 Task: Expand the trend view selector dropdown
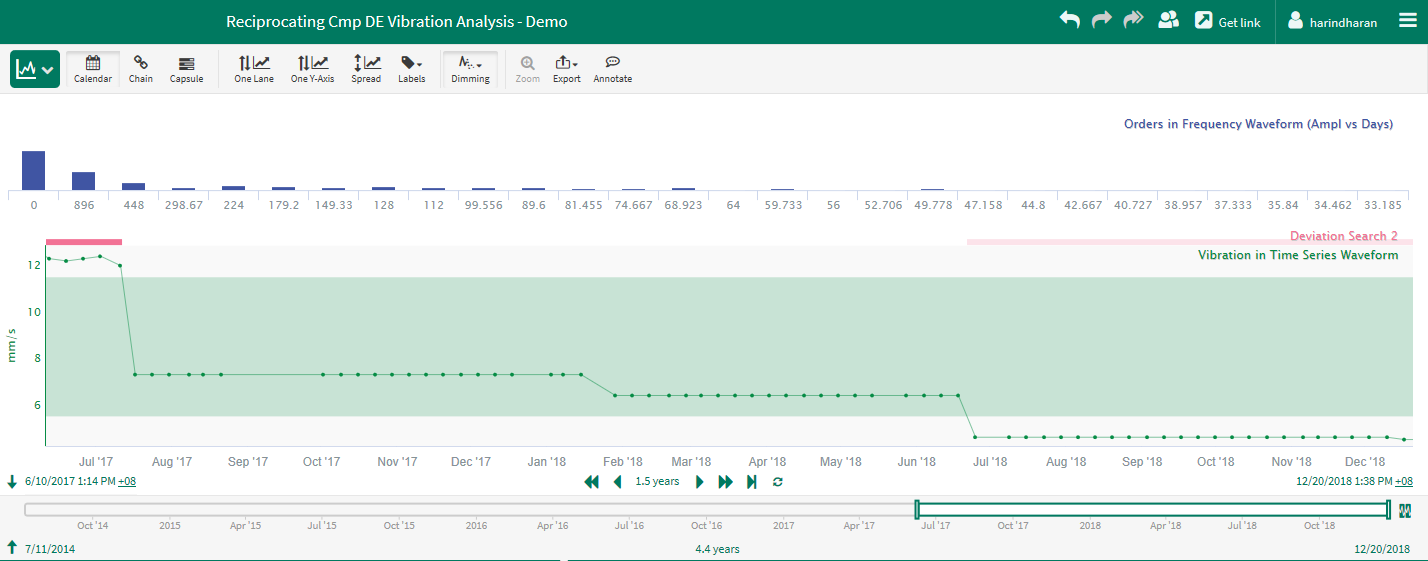pyautogui.click(x=35, y=69)
